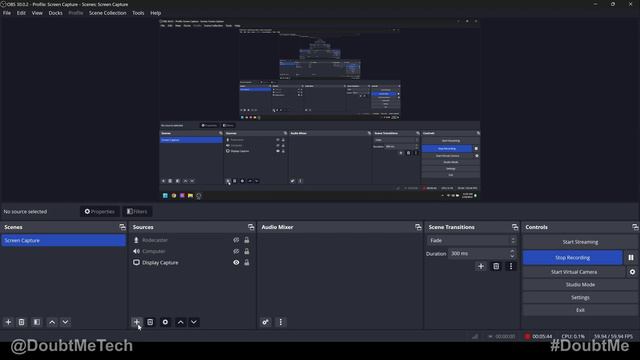The width and height of the screenshot is (640, 360).
Task: Click the red recording status indicator
Action: pos(527,336)
